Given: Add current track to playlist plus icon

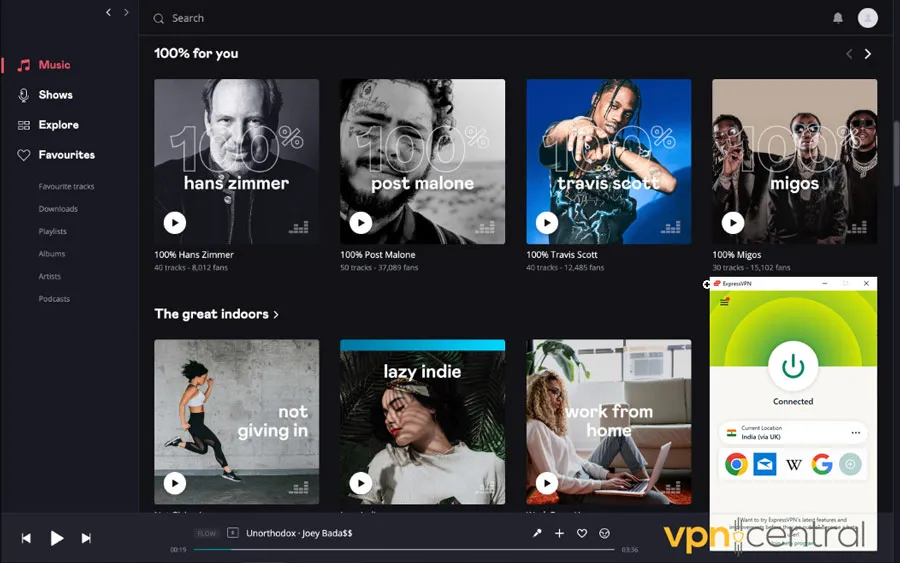Looking at the screenshot, I should pyautogui.click(x=559, y=533).
